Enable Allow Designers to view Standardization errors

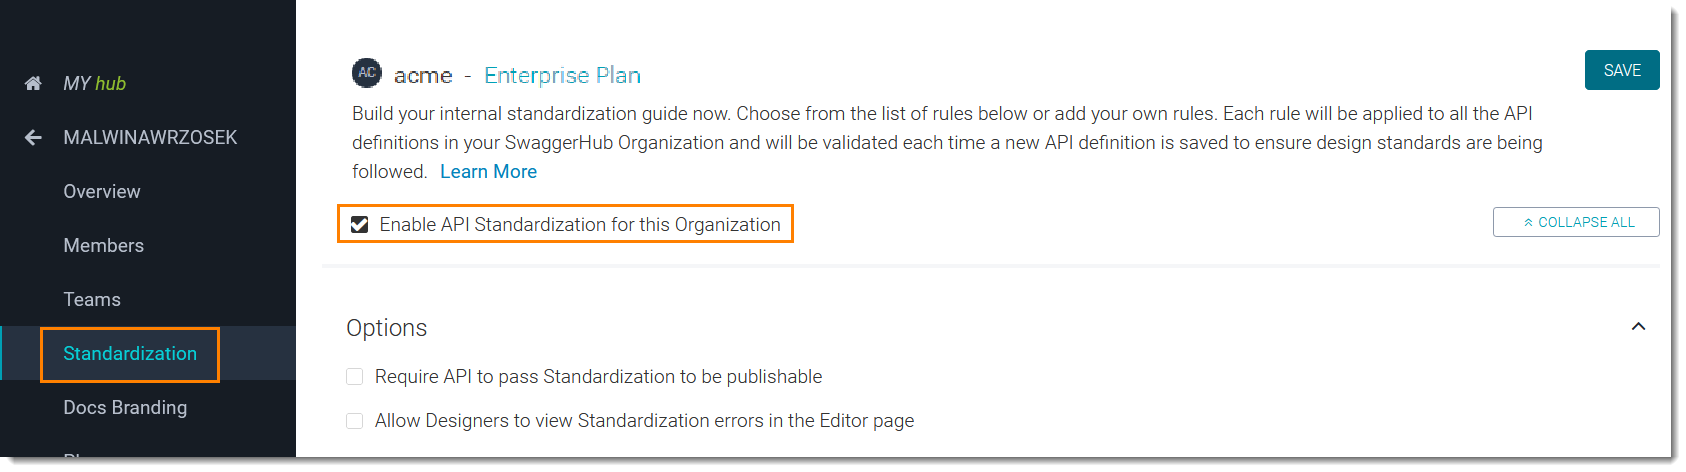355,421
